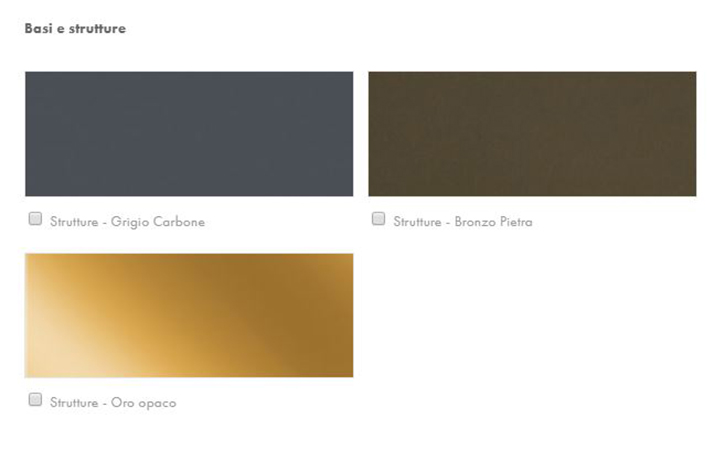Click the 'Basi e strutture' section heading
The height and width of the screenshot is (450, 725).
(x=75, y=29)
